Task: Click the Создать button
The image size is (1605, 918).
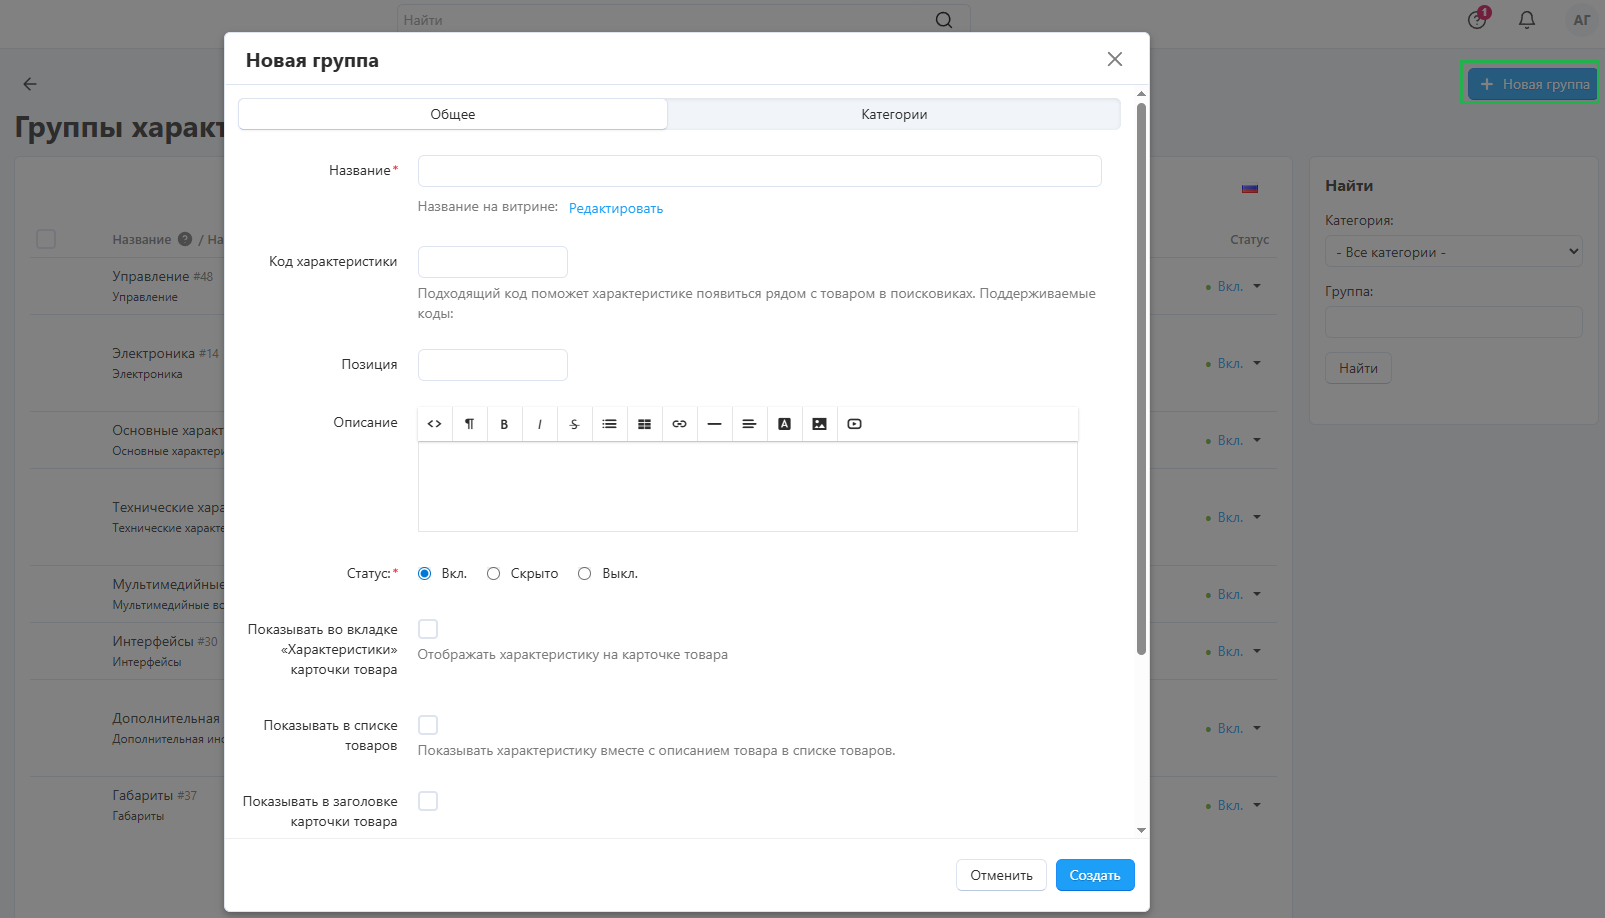Action: [x=1095, y=875]
